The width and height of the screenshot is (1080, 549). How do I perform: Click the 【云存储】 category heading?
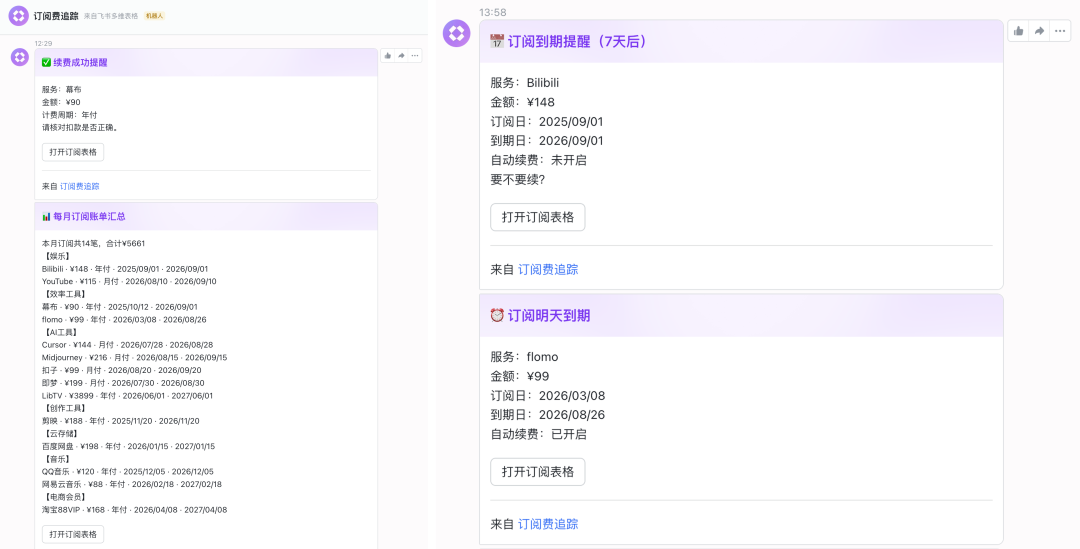click(61, 434)
